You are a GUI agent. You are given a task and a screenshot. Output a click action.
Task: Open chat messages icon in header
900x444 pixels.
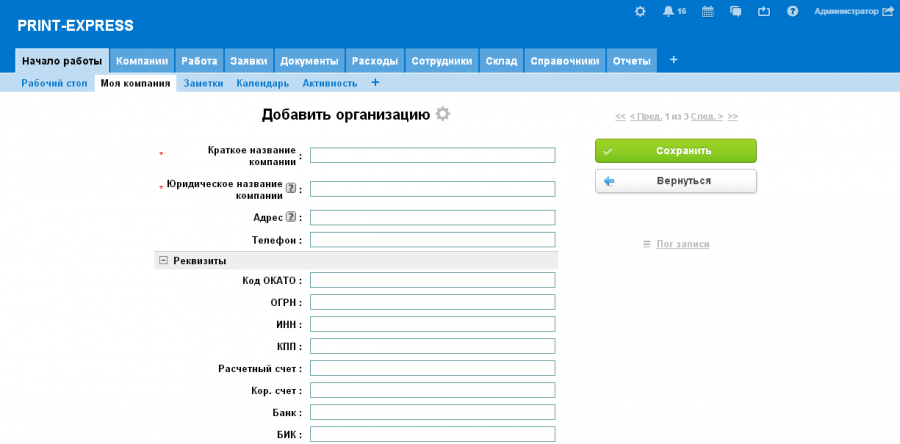[x=736, y=11]
